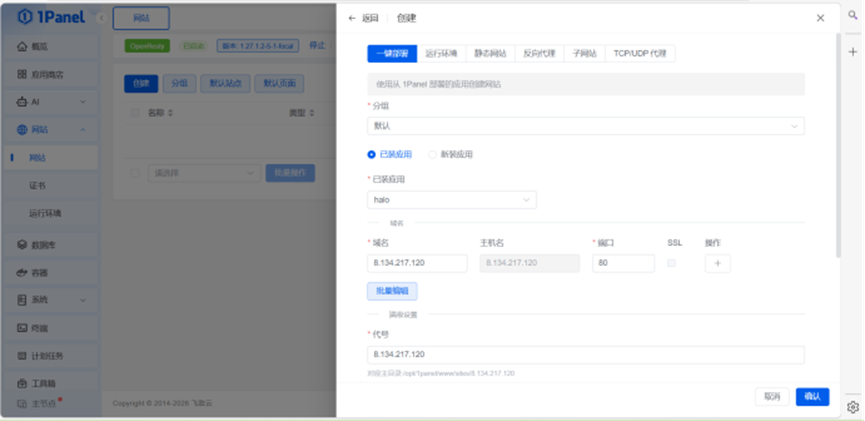Switch to the 子网站 tab

585,54
